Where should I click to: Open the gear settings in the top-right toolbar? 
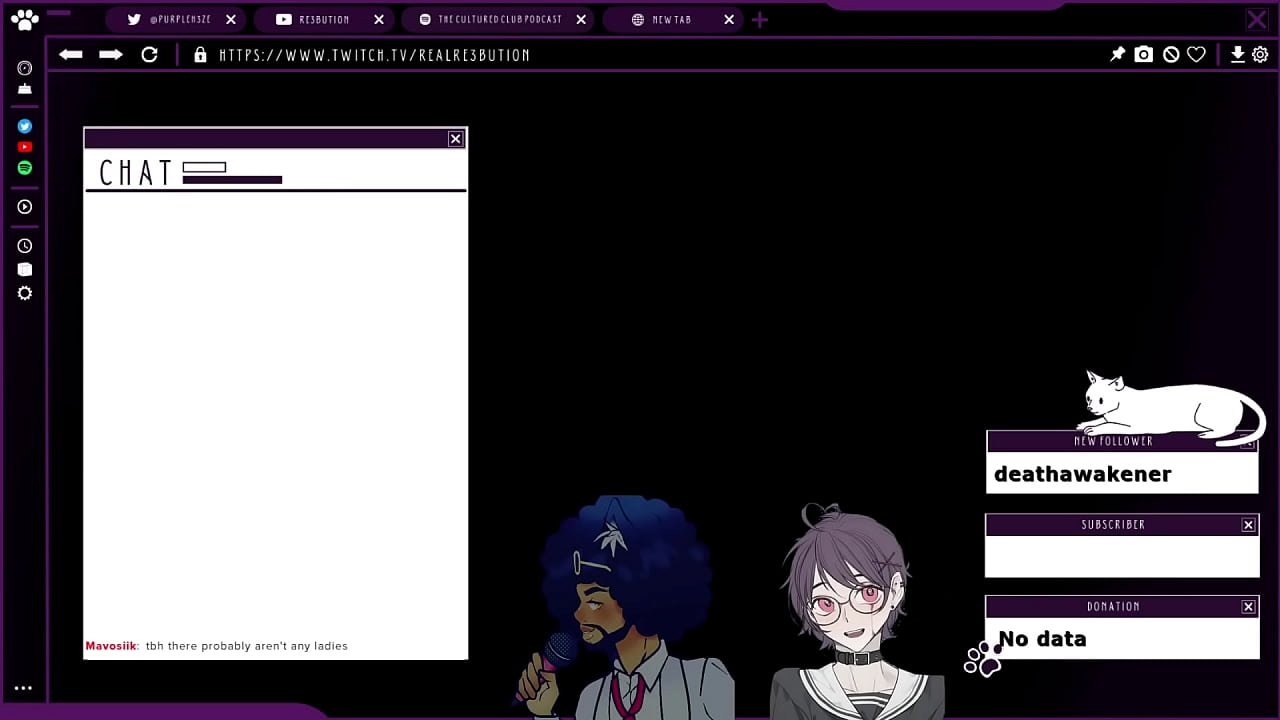[x=1260, y=55]
